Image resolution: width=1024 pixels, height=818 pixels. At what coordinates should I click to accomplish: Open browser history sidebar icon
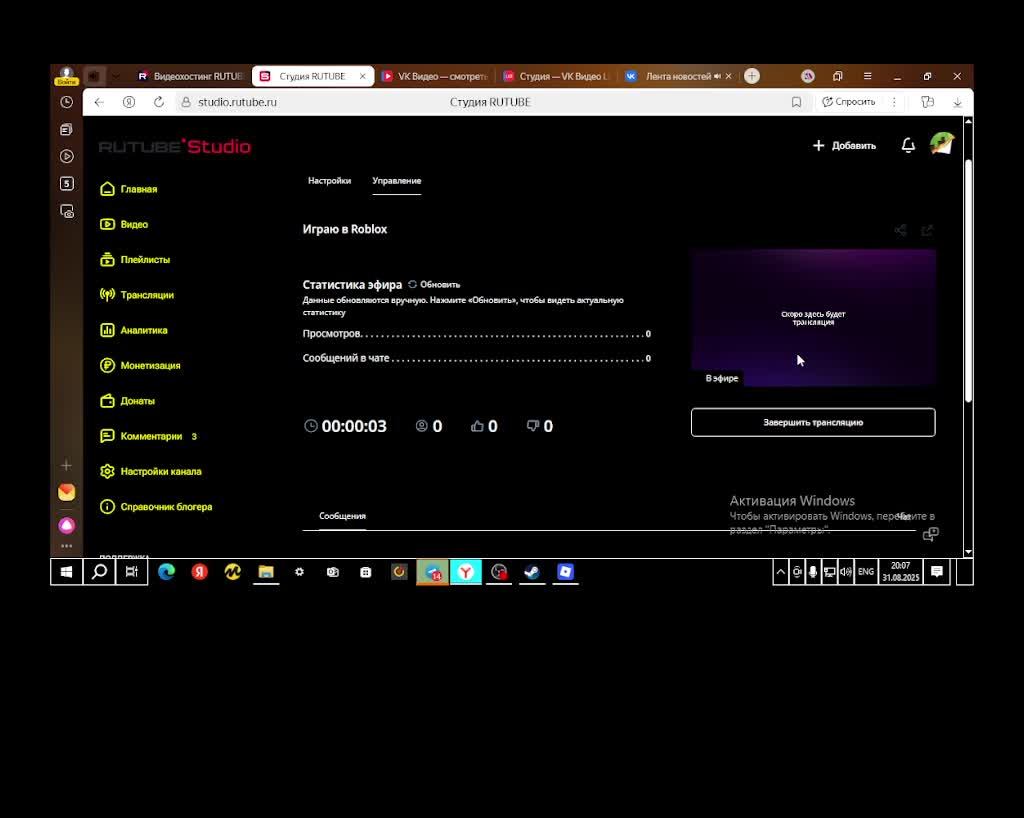(x=67, y=102)
